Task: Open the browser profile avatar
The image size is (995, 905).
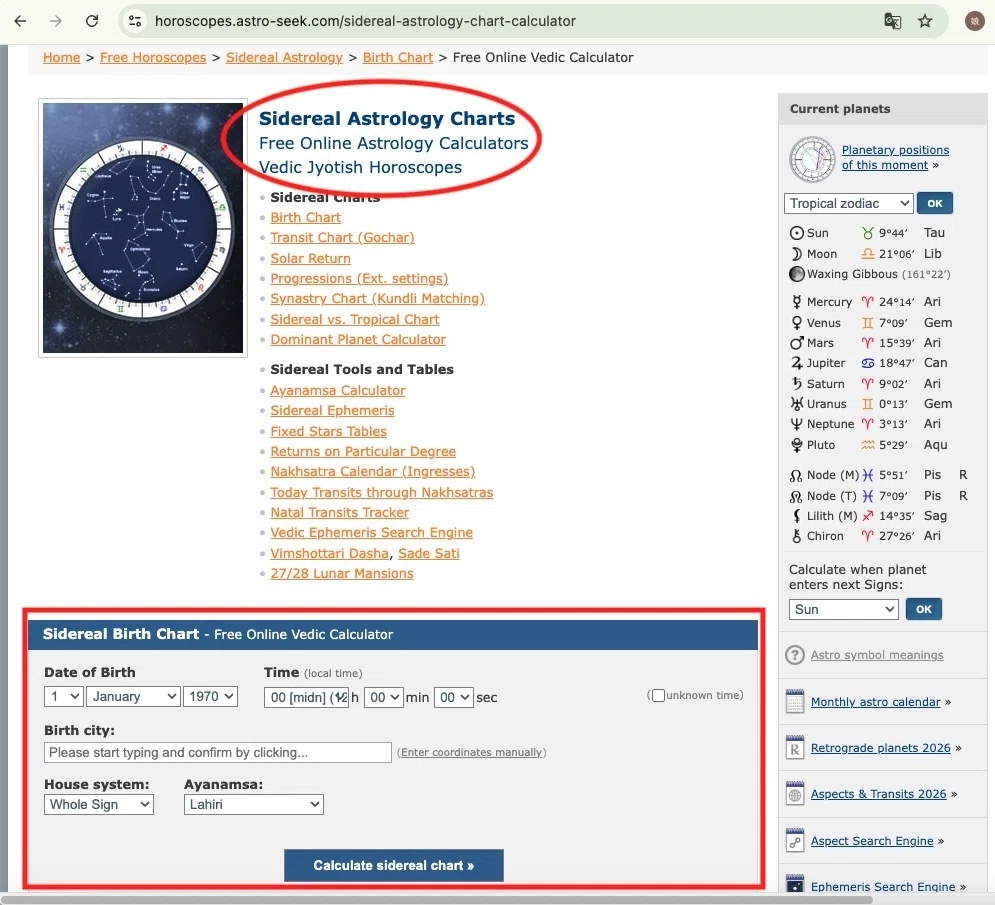Action: [x=975, y=21]
